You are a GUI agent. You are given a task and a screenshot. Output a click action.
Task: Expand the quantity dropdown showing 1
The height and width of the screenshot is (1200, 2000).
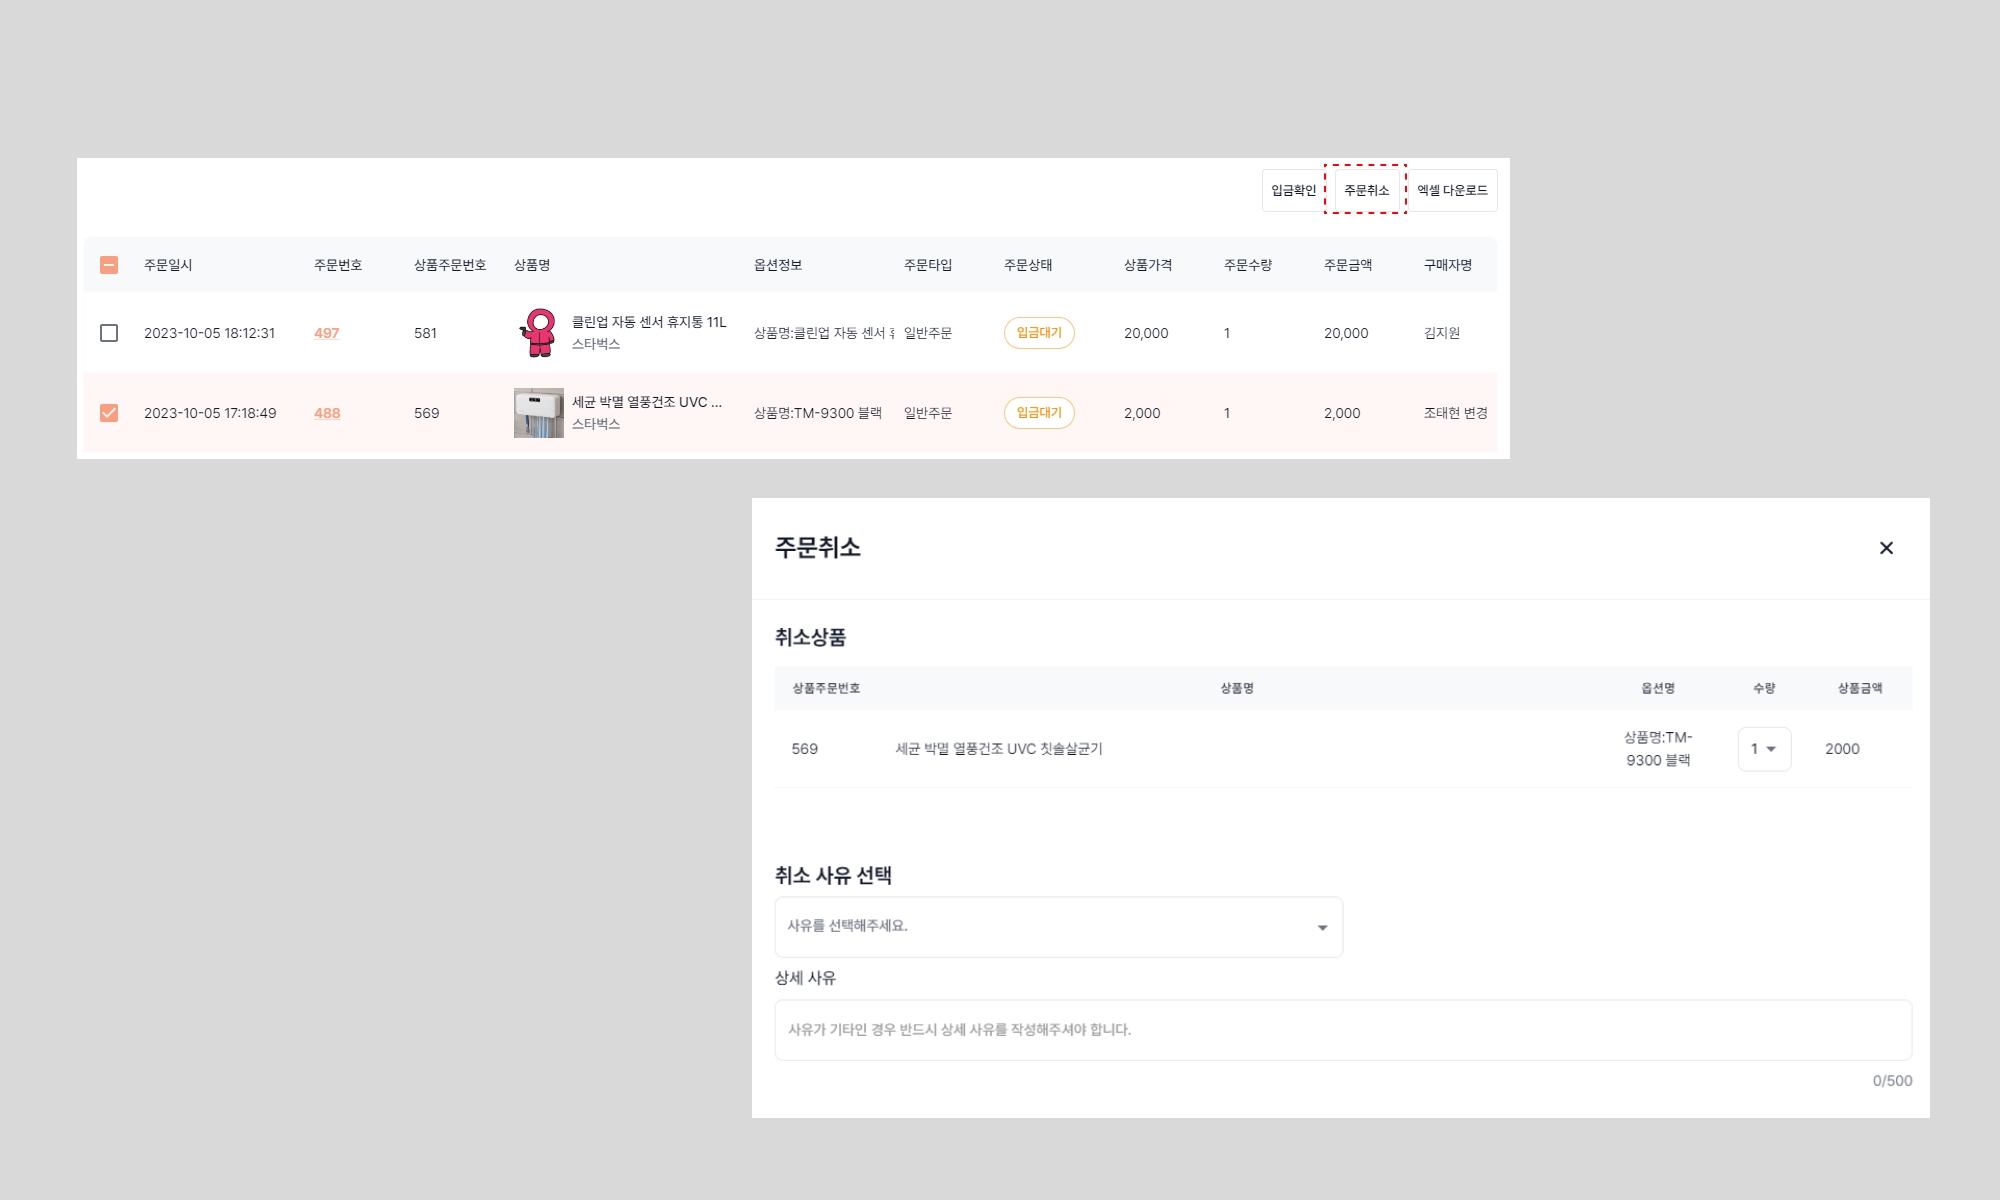1764,749
